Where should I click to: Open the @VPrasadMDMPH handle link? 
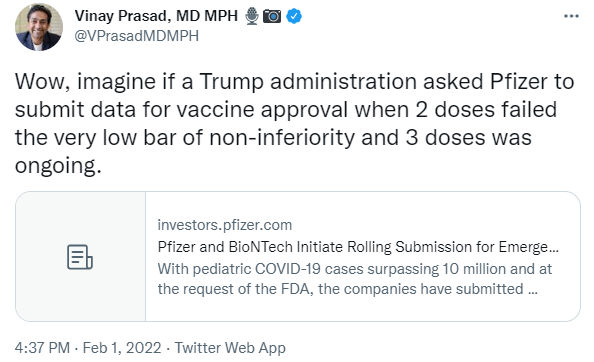point(137,36)
